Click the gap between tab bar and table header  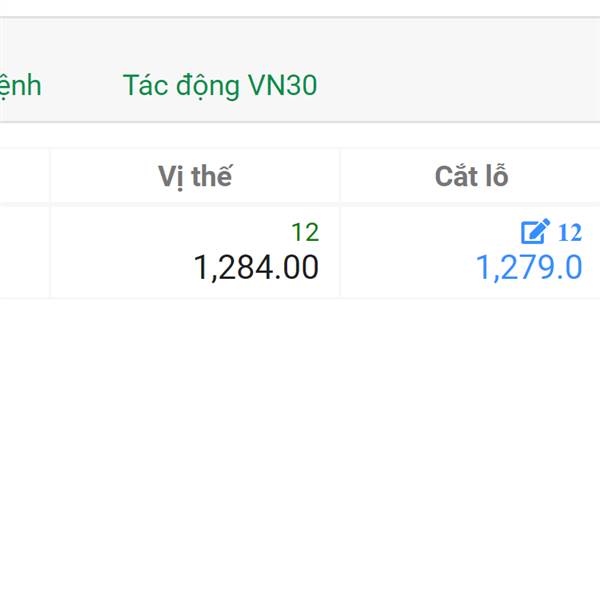tap(300, 136)
